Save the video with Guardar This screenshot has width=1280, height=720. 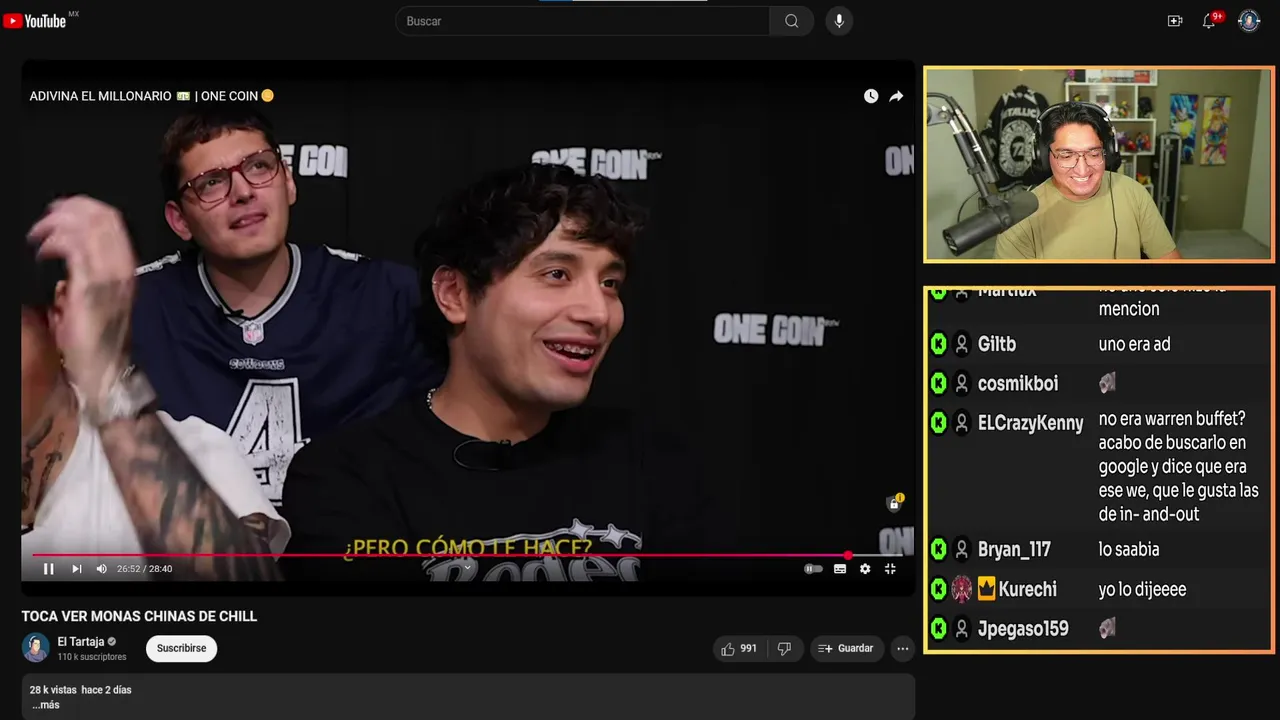coord(846,649)
